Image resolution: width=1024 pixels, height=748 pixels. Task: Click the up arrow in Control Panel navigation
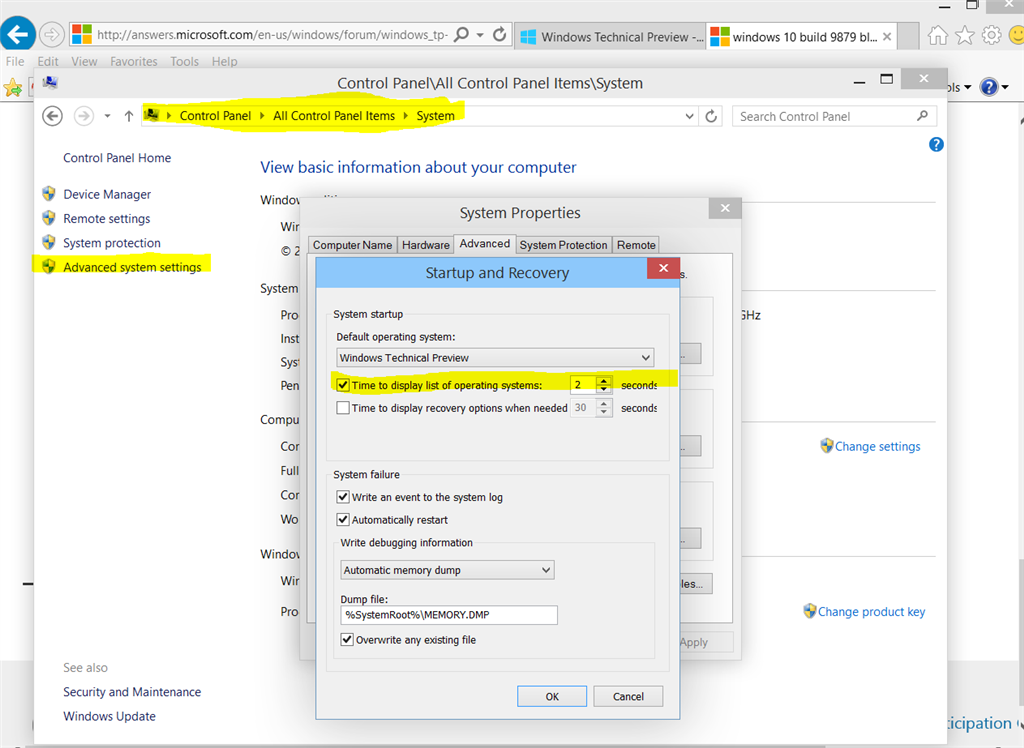pos(129,116)
